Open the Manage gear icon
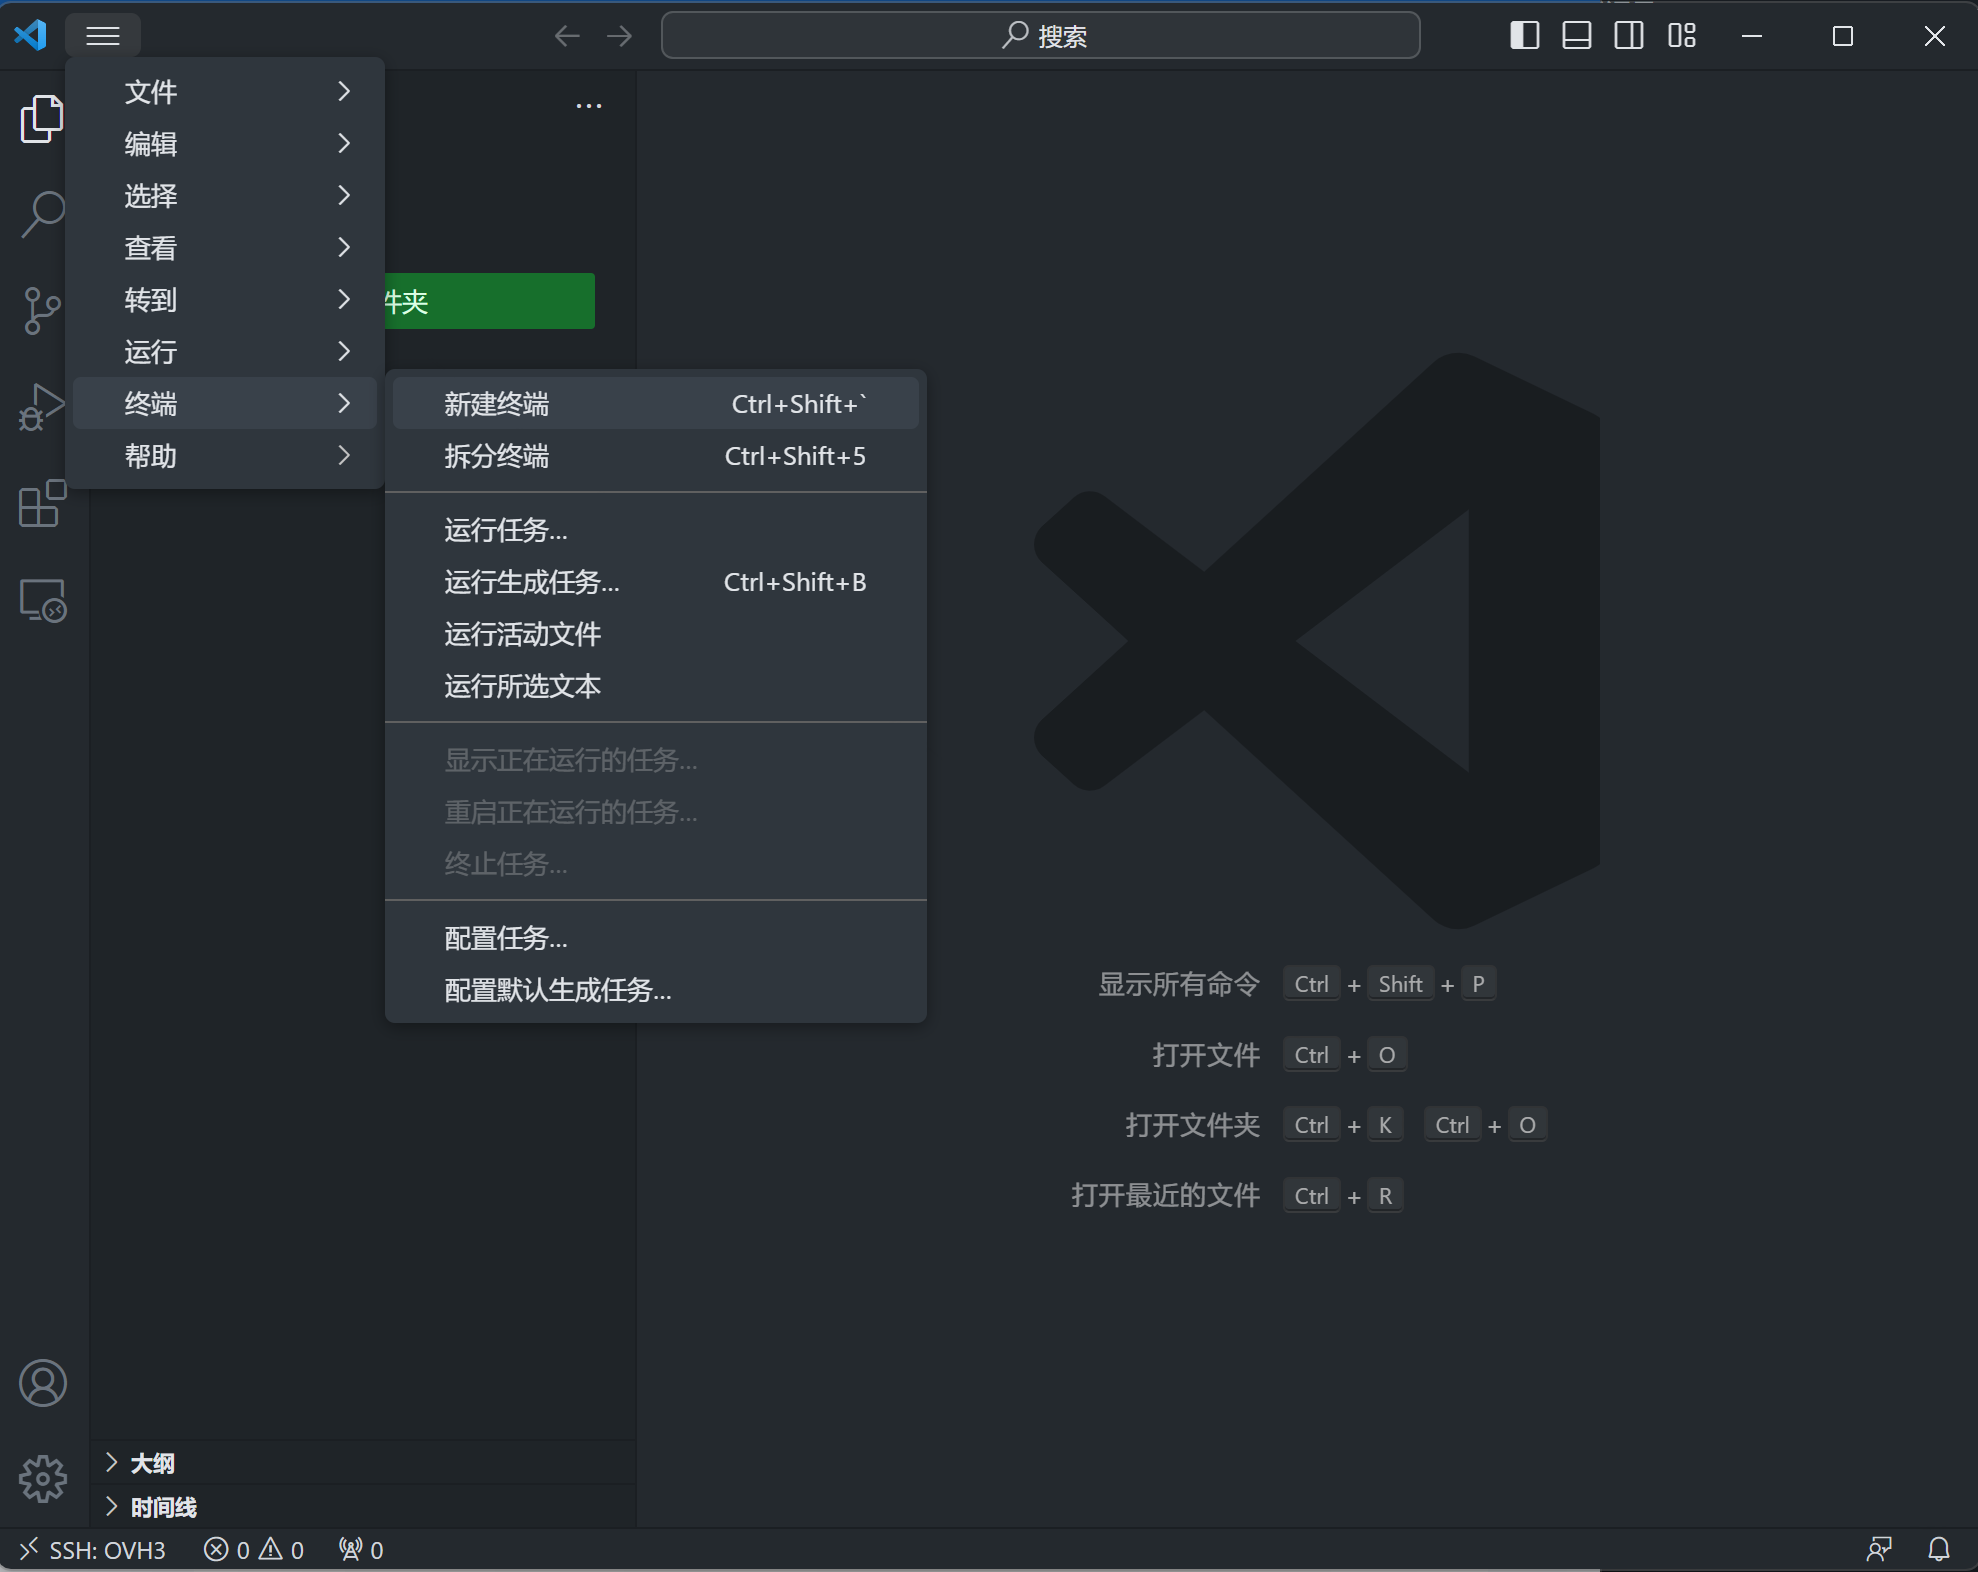This screenshot has width=1978, height=1572. [42, 1478]
